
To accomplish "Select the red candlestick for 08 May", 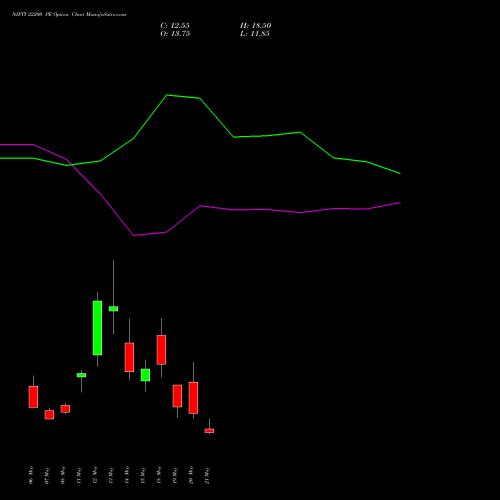I will [65, 409].
